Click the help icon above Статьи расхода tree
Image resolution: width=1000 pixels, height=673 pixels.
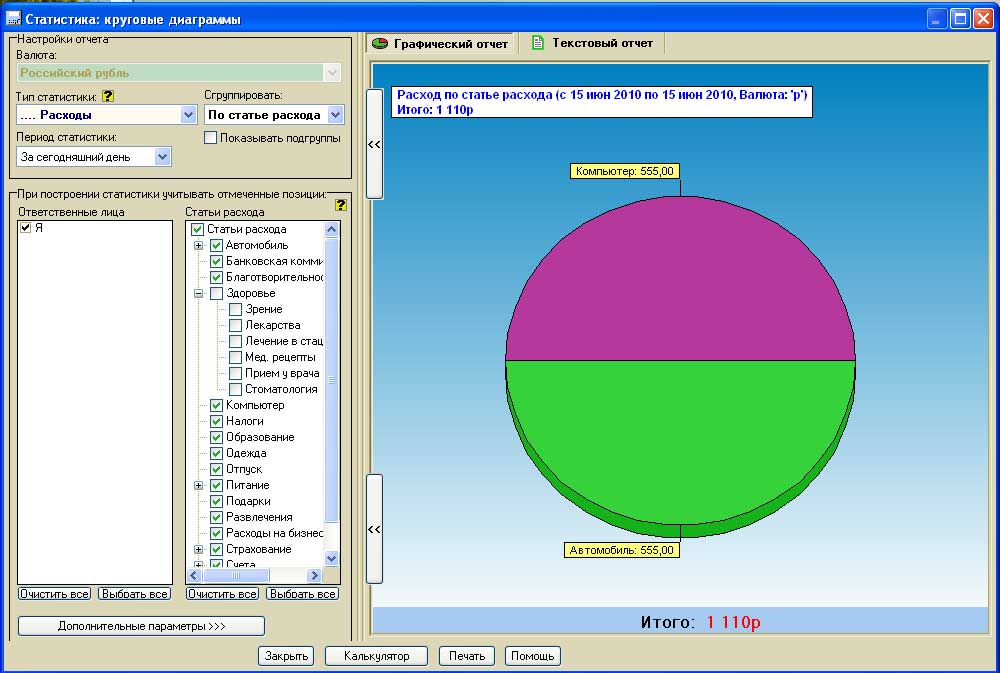click(x=340, y=205)
